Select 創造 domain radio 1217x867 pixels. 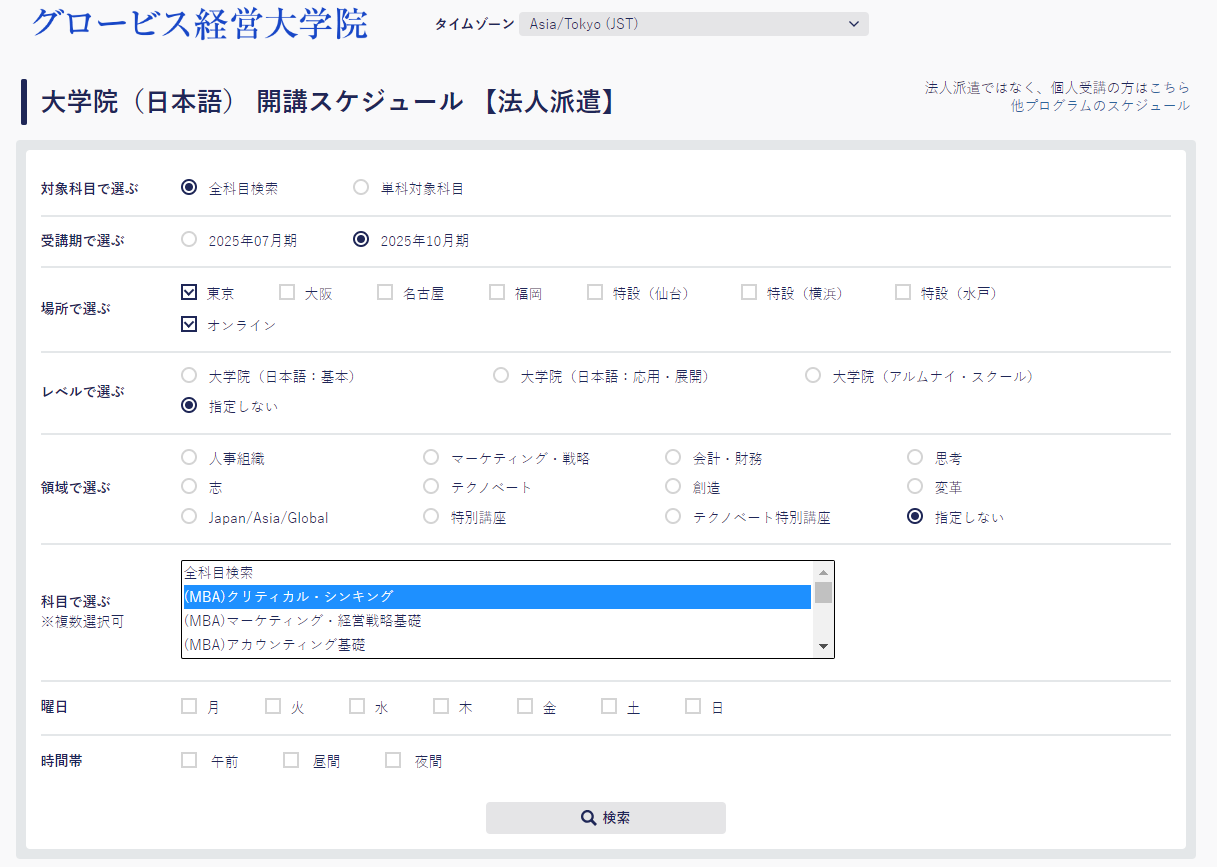tap(673, 486)
